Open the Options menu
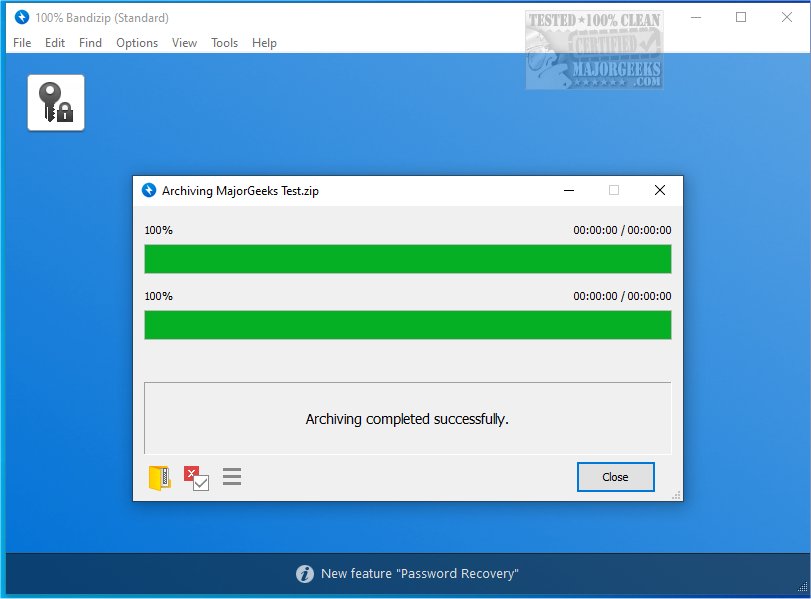Image resolution: width=811 pixels, height=599 pixels. (137, 43)
